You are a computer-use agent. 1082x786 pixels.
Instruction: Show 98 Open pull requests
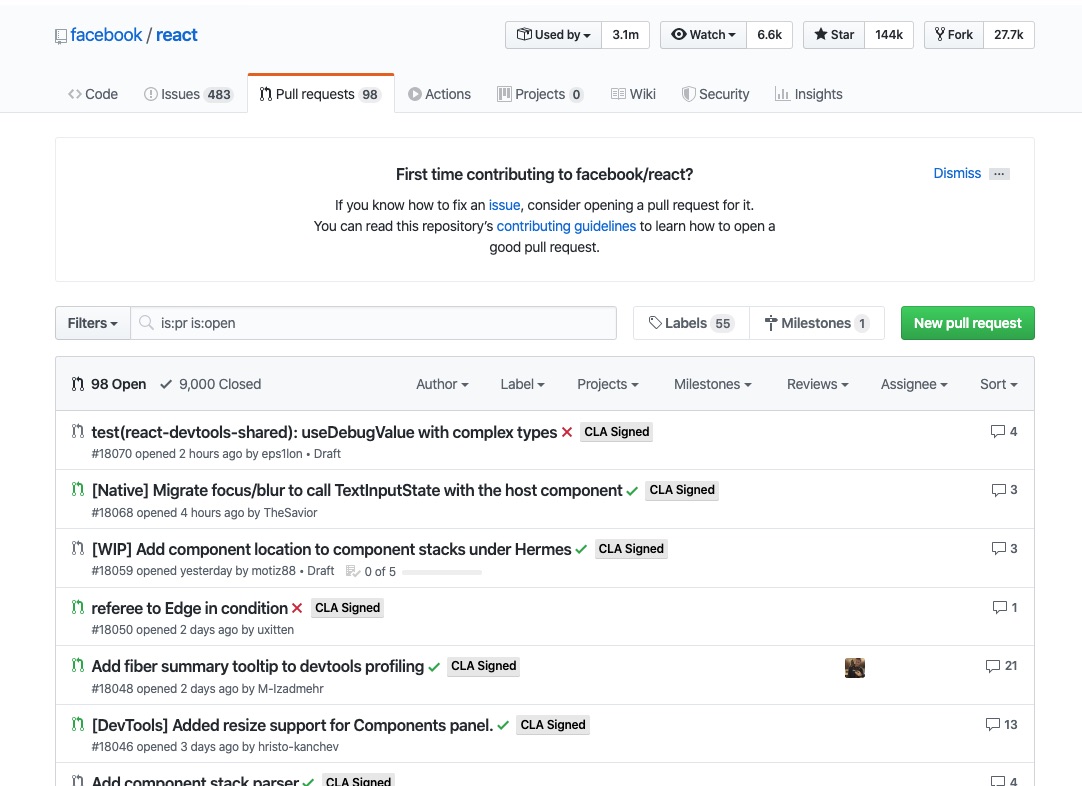pos(109,384)
